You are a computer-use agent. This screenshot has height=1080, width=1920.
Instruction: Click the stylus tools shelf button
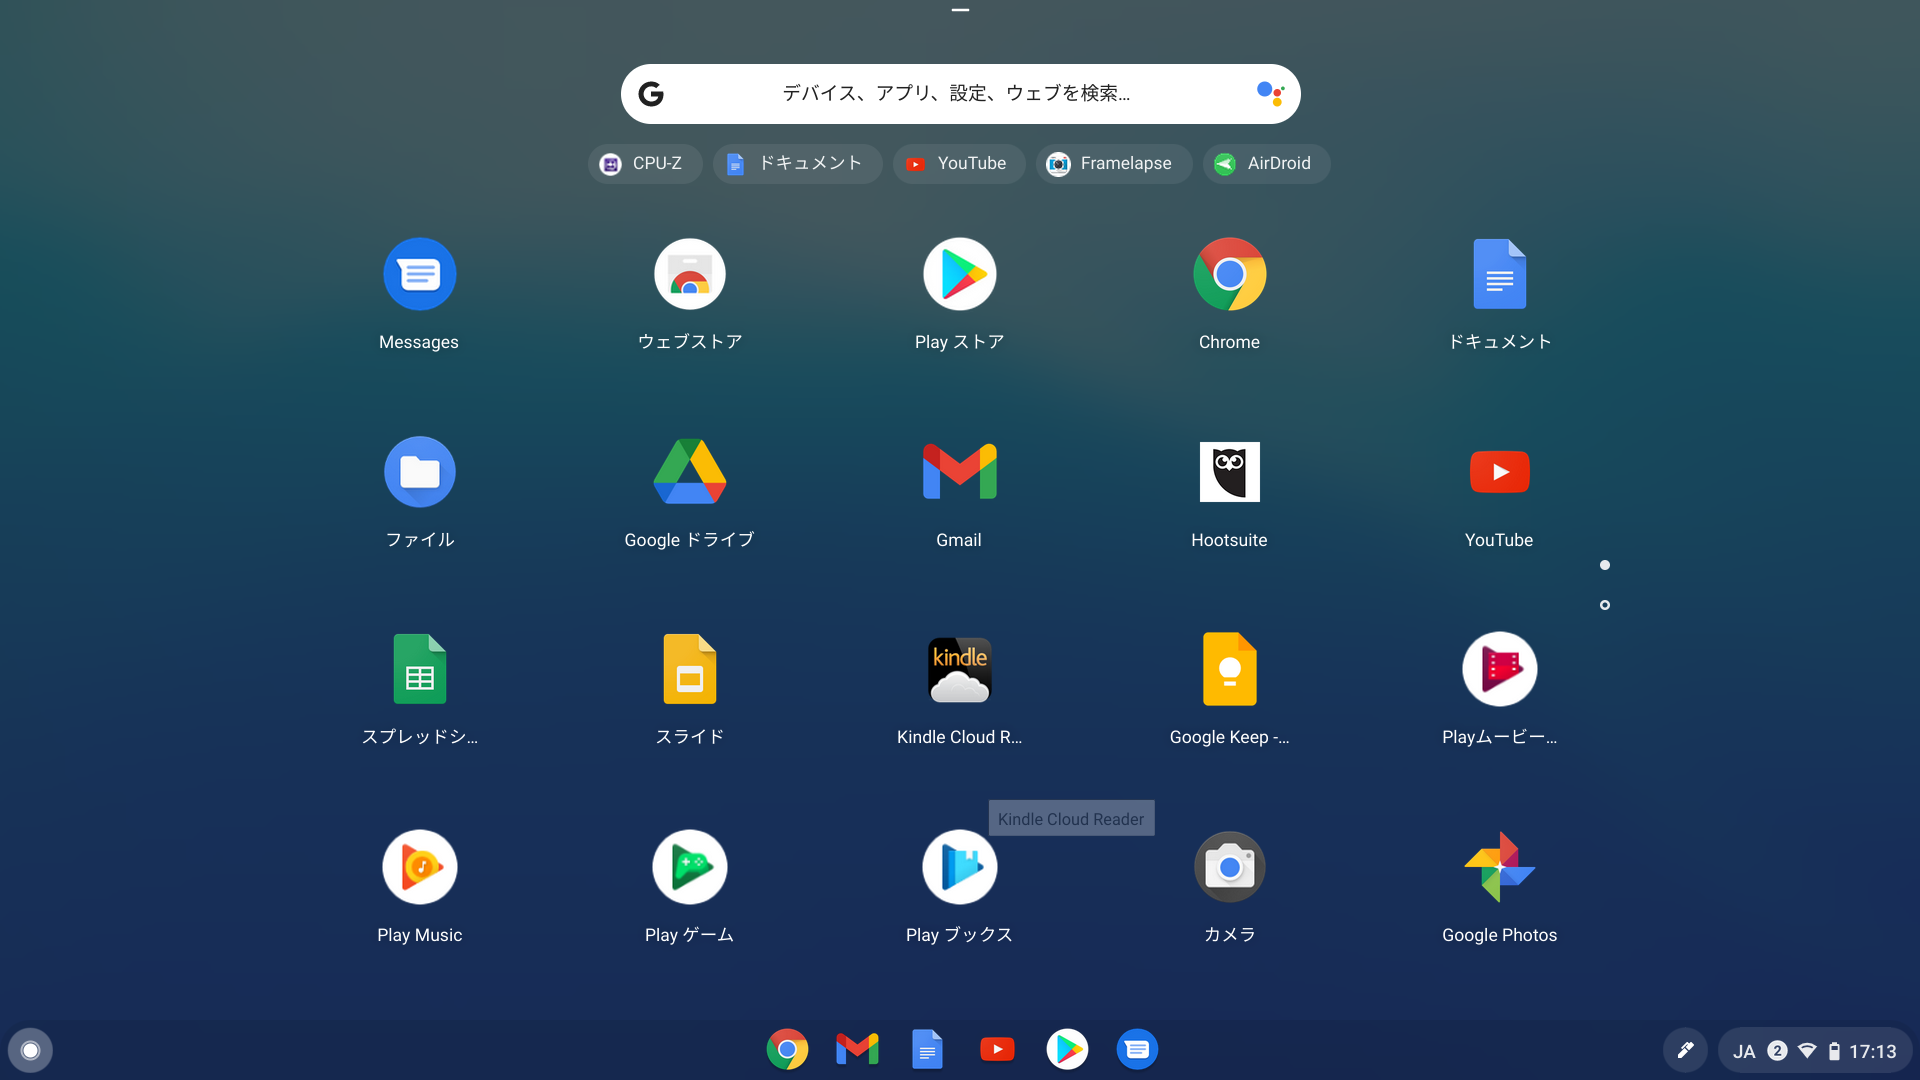coord(1685,1051)
